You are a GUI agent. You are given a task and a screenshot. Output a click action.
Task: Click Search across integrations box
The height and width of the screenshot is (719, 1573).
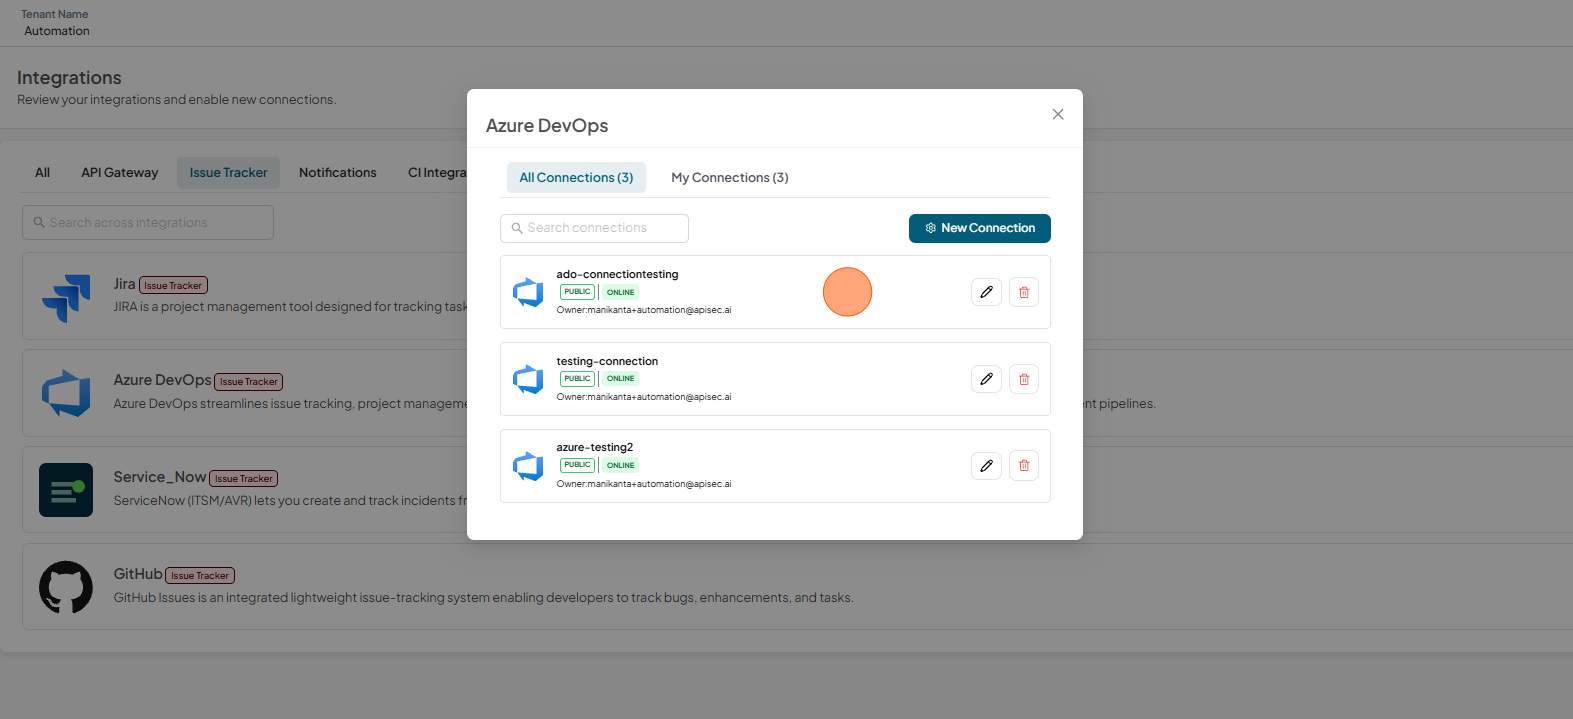point(148,222)
